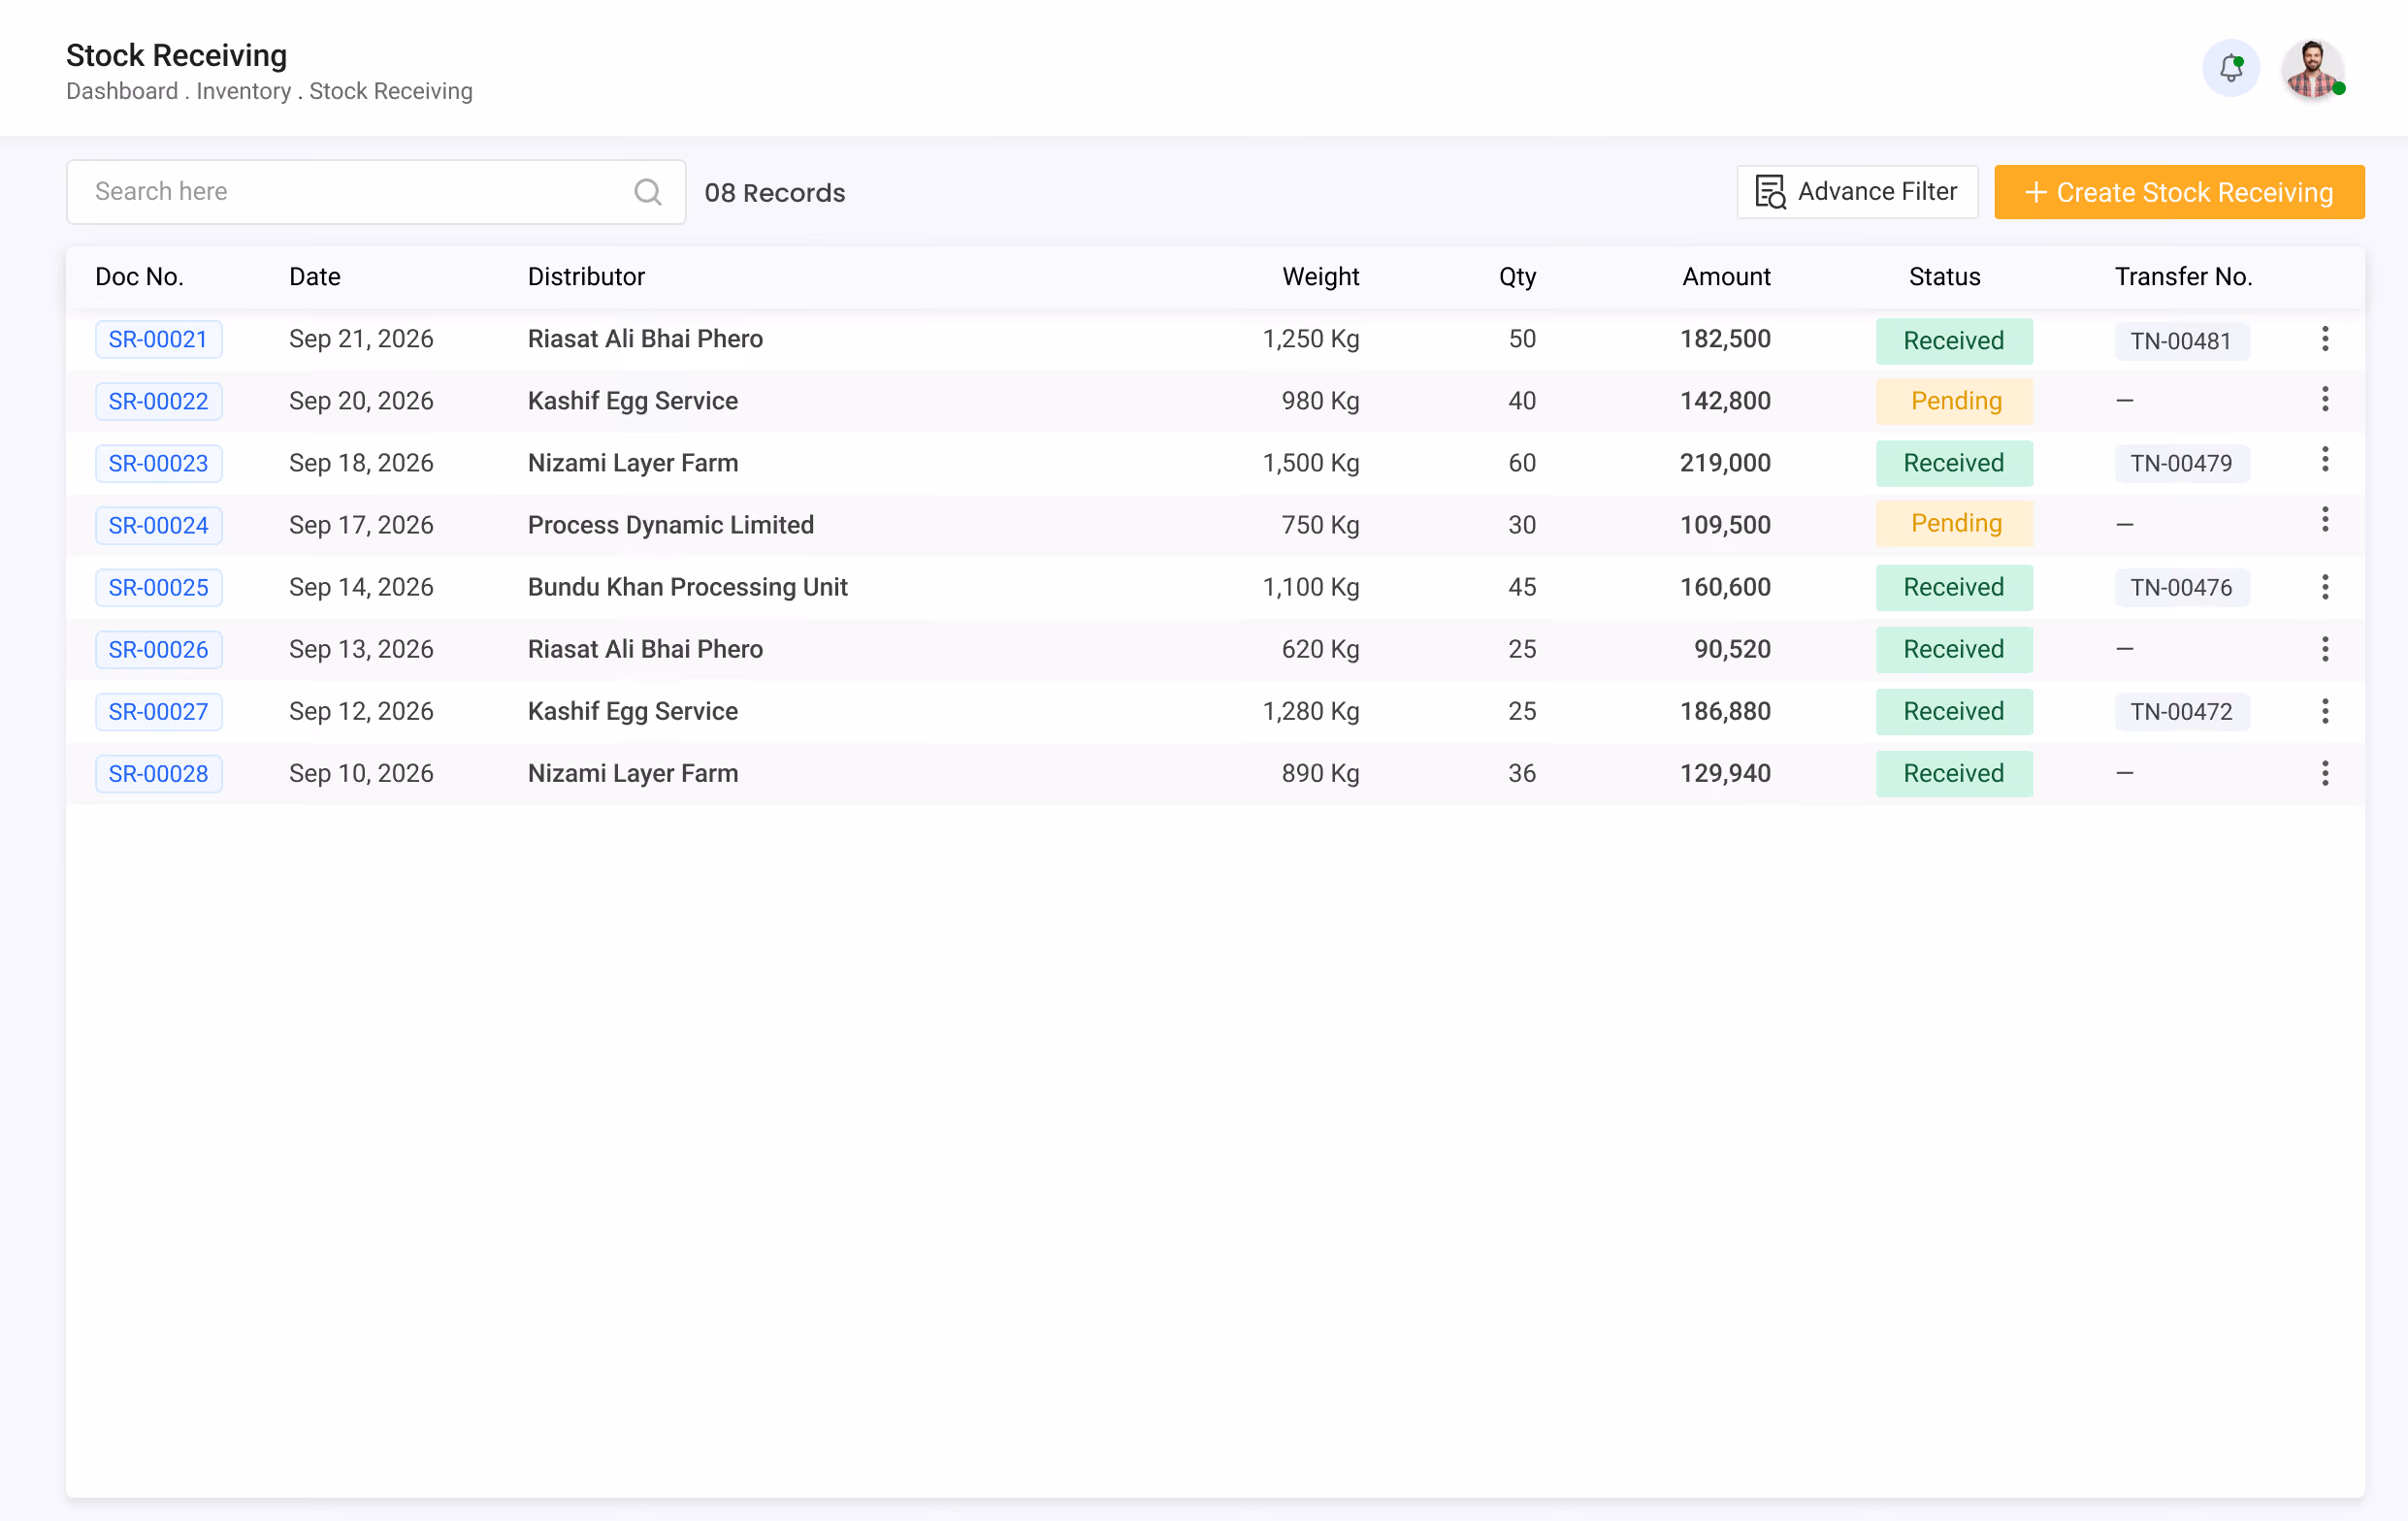Open row actions menu for SR-00021
This screenshot has width=2408, height=1521.
tap(2325, 339)
